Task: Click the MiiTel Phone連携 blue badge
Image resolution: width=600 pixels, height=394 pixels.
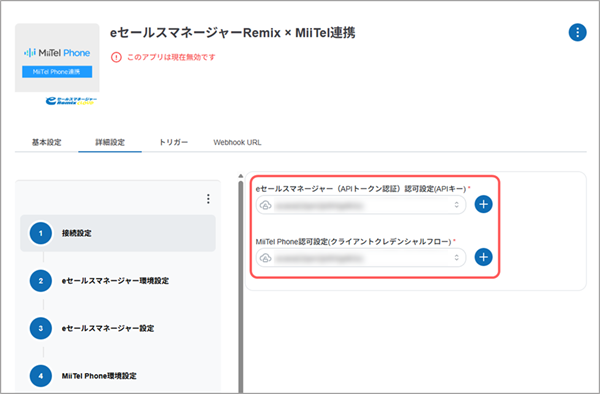Action: (x=57, y=72)
